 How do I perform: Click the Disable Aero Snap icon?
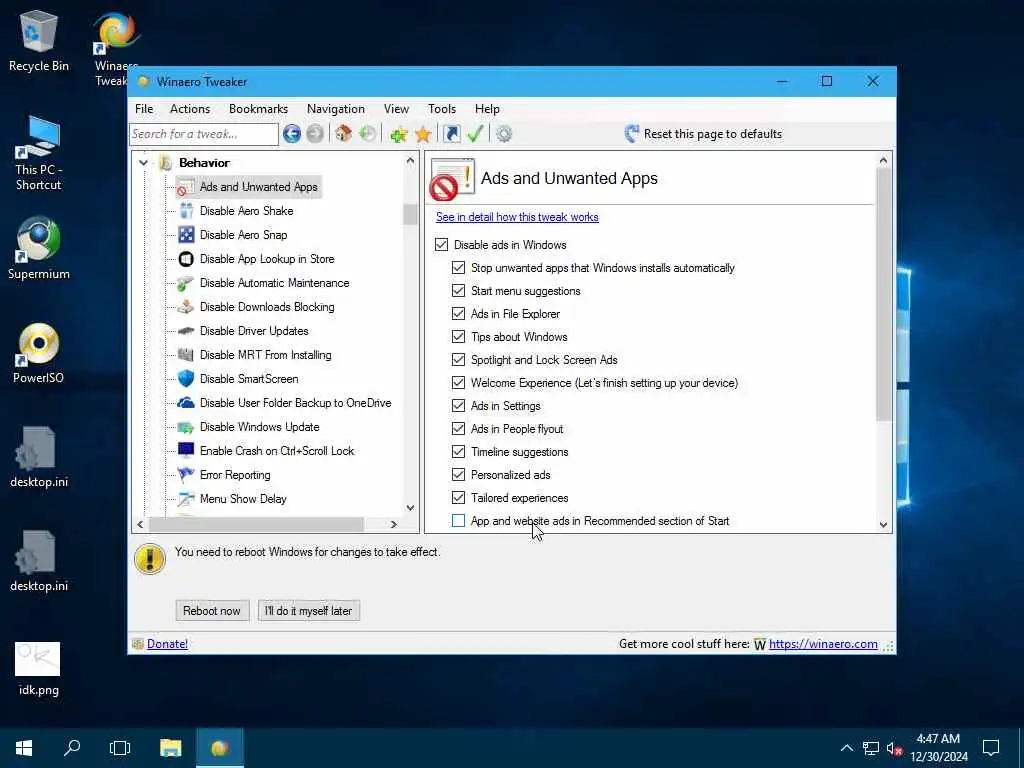(186, 234)
